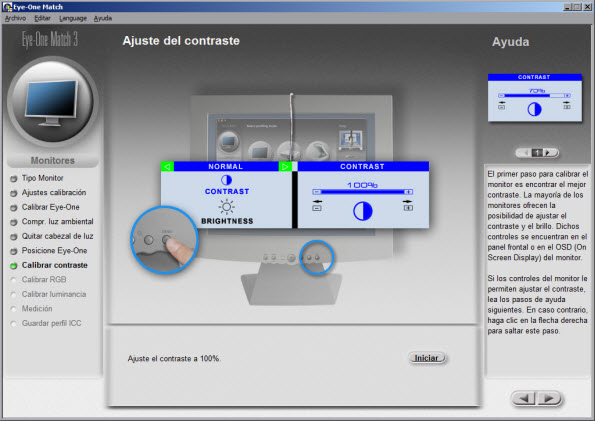The width and height of the screenshot is (595, 421).
Task: Click the Ayuda panel heading
Action: (x=510, y=42)
